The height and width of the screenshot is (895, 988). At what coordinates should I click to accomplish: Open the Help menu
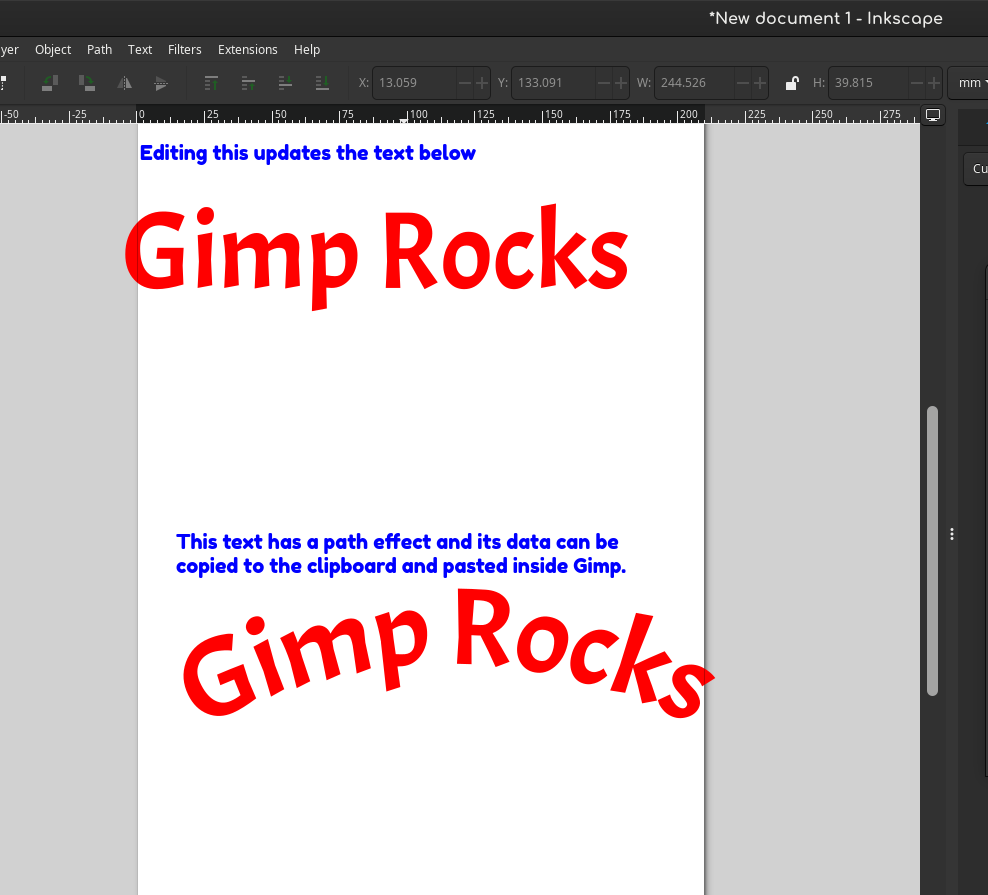(307, 49)
